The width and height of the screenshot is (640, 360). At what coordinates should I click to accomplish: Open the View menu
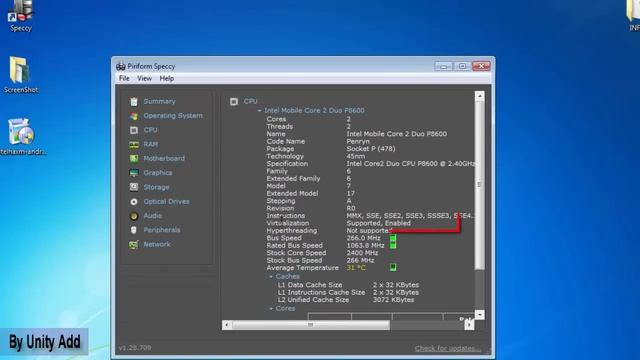pos(144,78)
